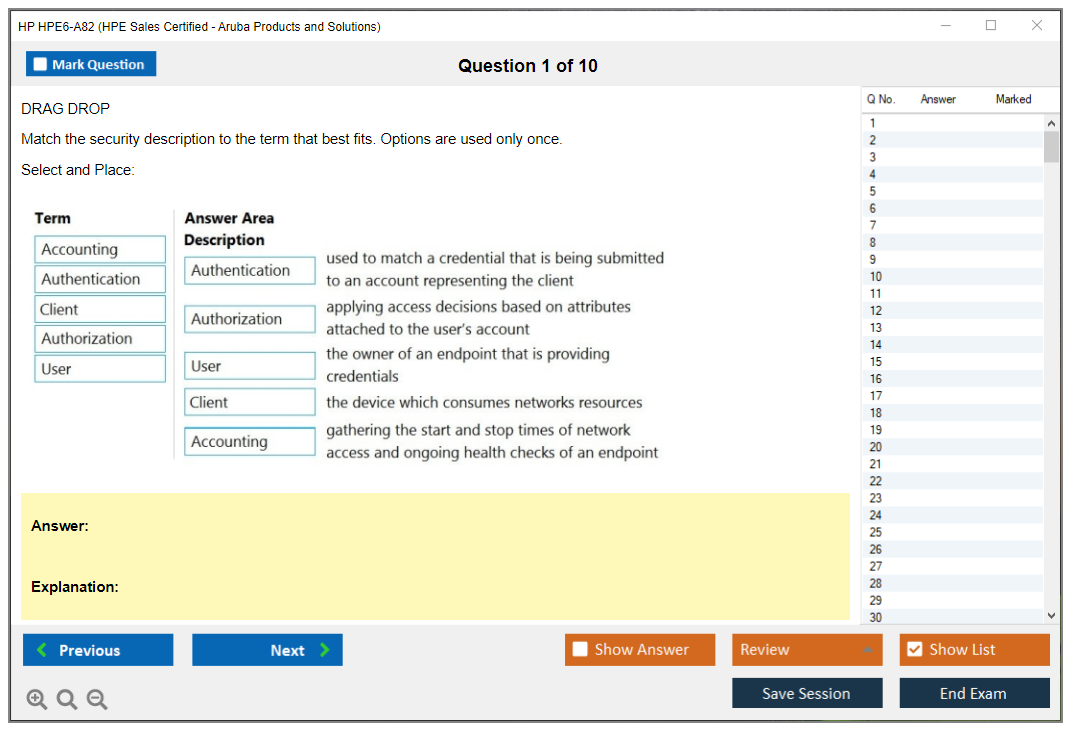Enable the Show Answer checkbox
The image size is (1075, 735).
(580, 650)
